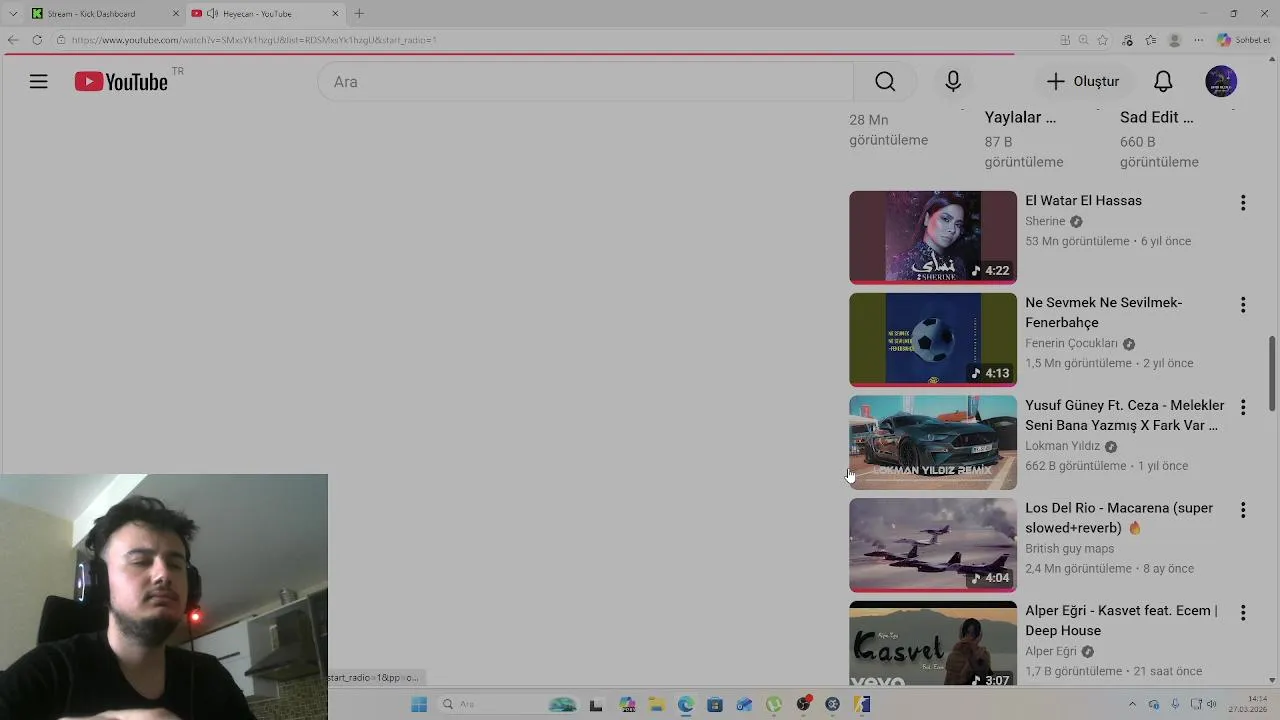
Task: Switch to Stream - Kick Dashboard tab
Action: pyautogui.click(x=105, y=13)
